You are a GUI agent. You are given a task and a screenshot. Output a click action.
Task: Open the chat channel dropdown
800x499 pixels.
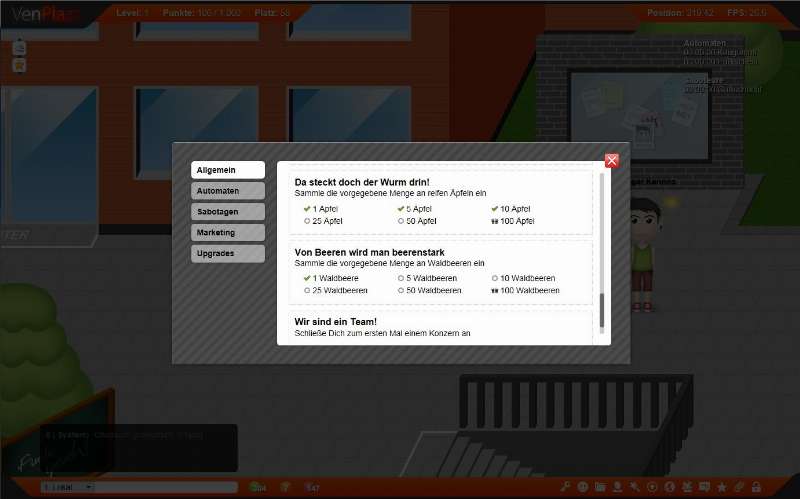click(68, 487)
